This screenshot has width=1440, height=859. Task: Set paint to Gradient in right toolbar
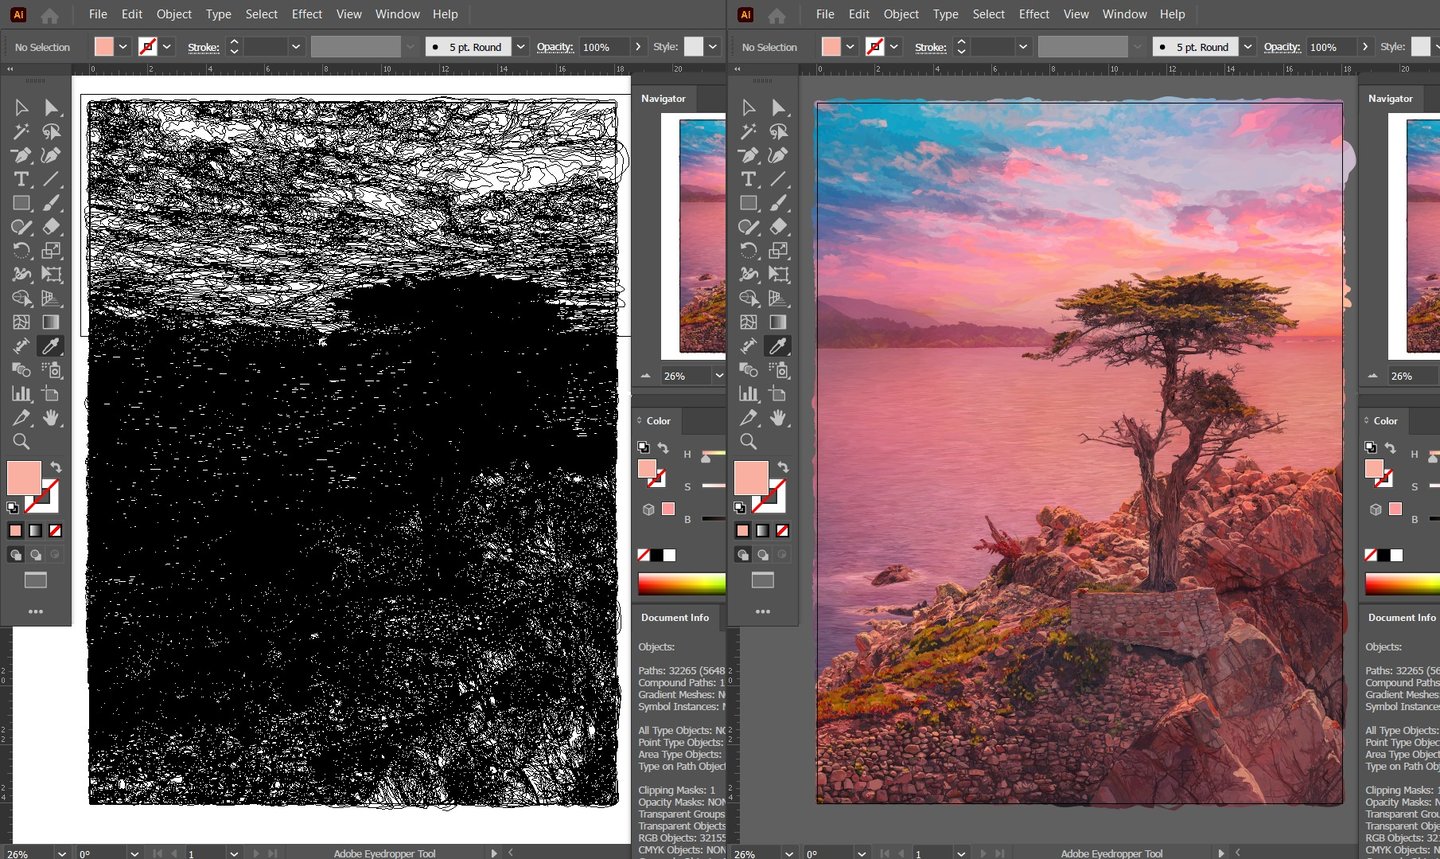tap(762, 530)
